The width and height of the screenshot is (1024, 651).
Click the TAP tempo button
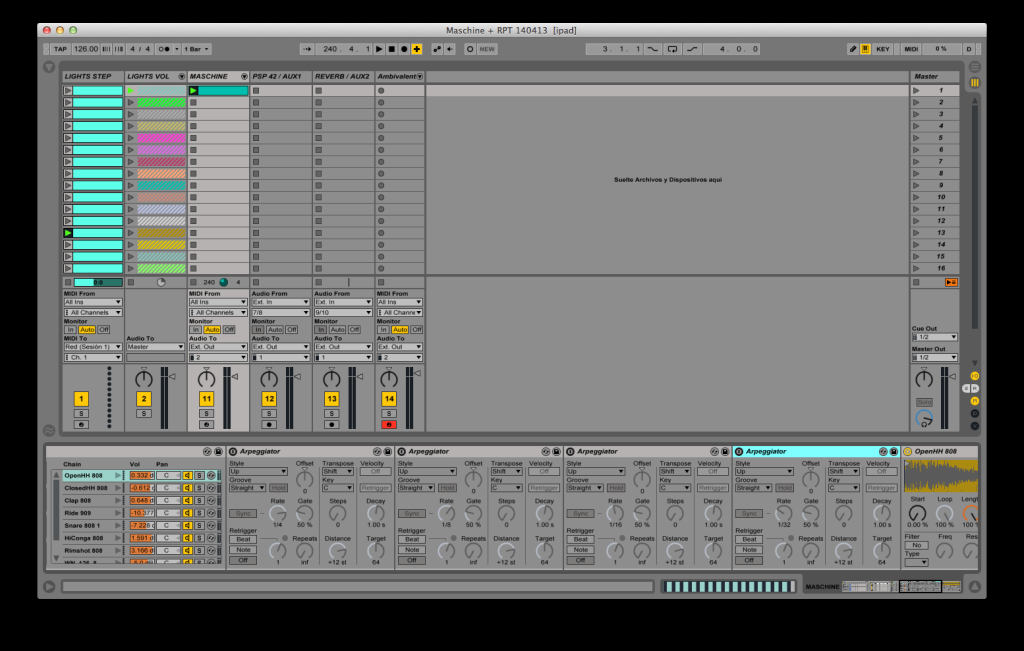pyautogui.click(x=59, y=48)
